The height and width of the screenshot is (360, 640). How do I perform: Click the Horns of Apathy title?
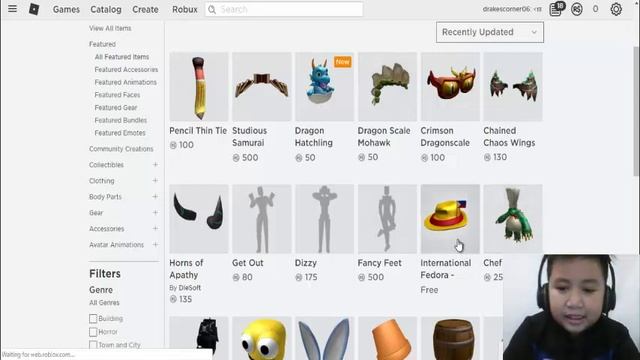(186, 269)
